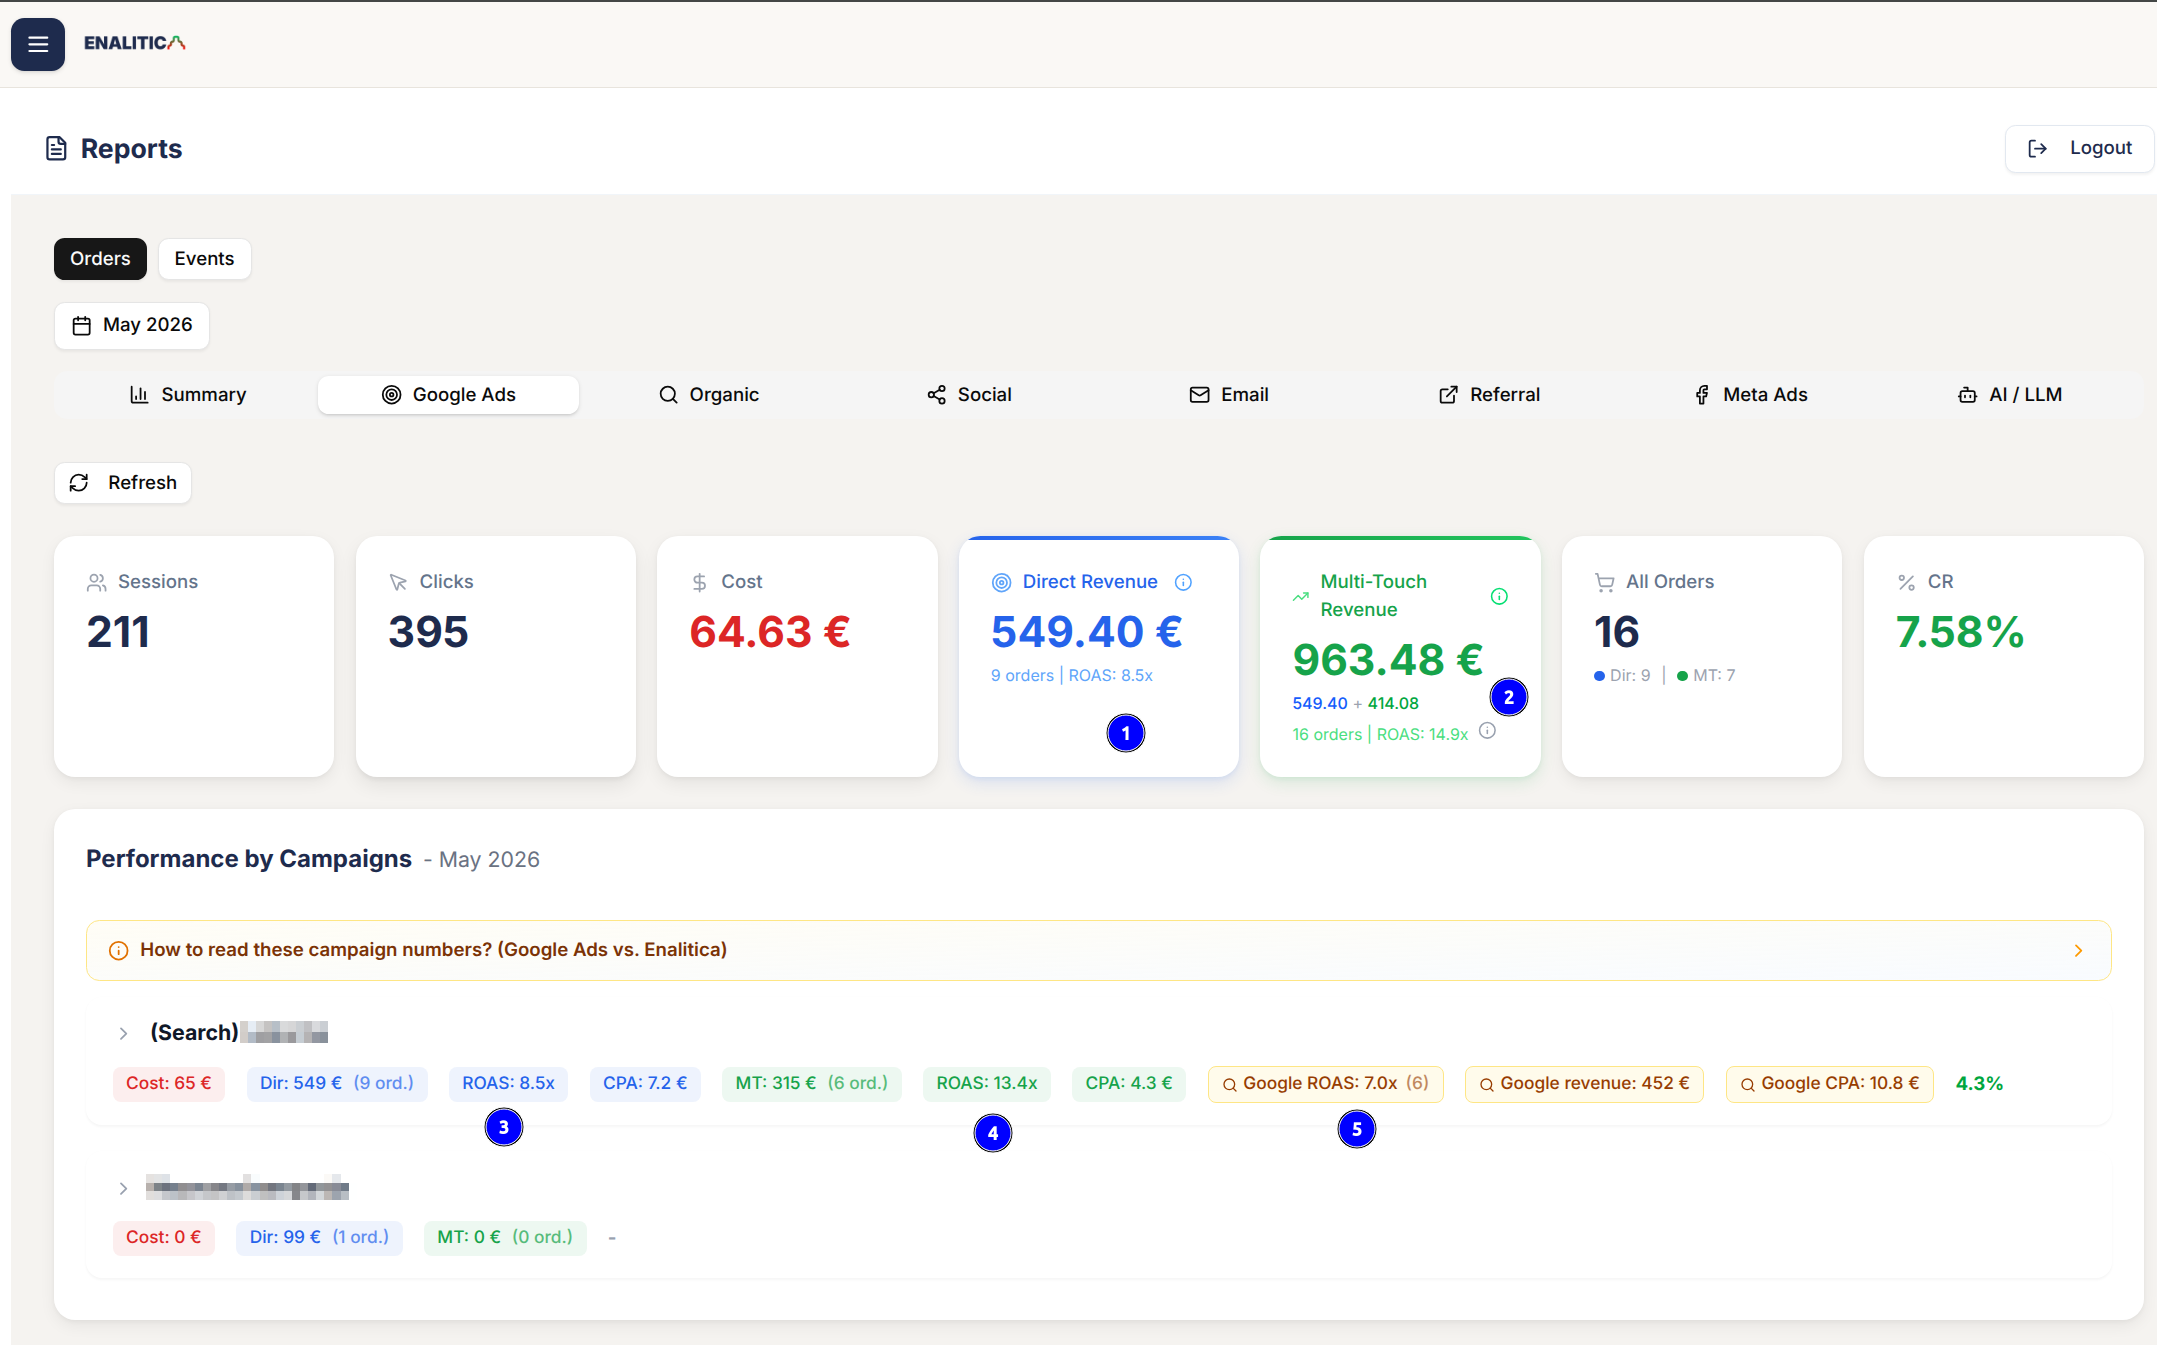
Task: Open the hamburger menu button
Action: tap(38, 44)
